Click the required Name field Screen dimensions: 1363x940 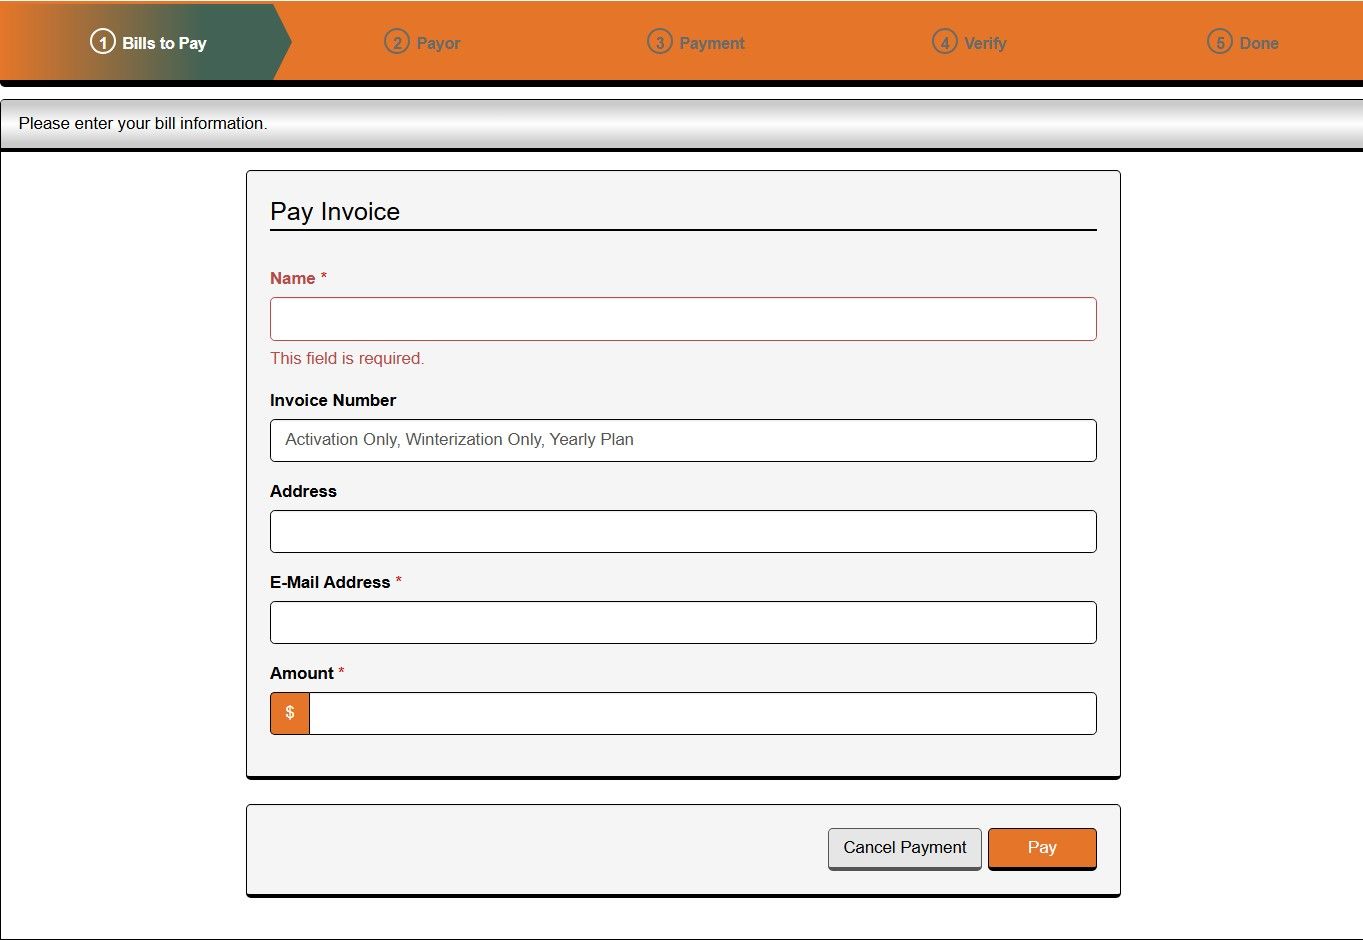coord(683,318)
